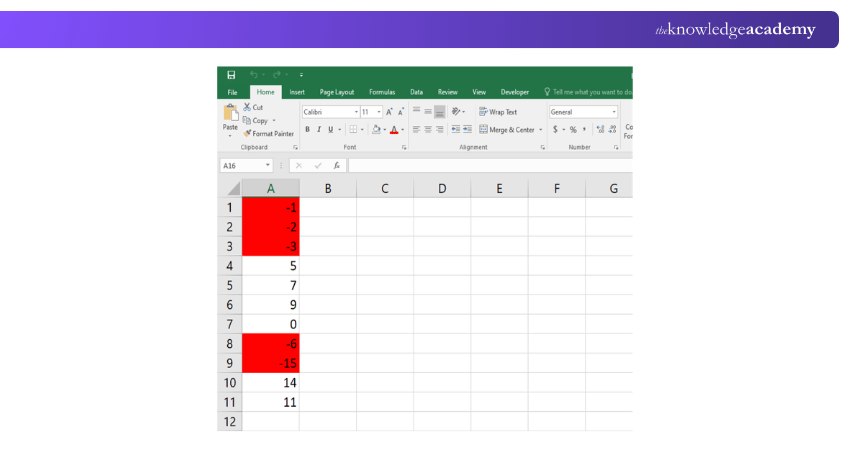Image resolution: width=850 pixels, height=450 pixels.
Task: Open Font Color dropdown arrow
Action: tap(403, 130)
